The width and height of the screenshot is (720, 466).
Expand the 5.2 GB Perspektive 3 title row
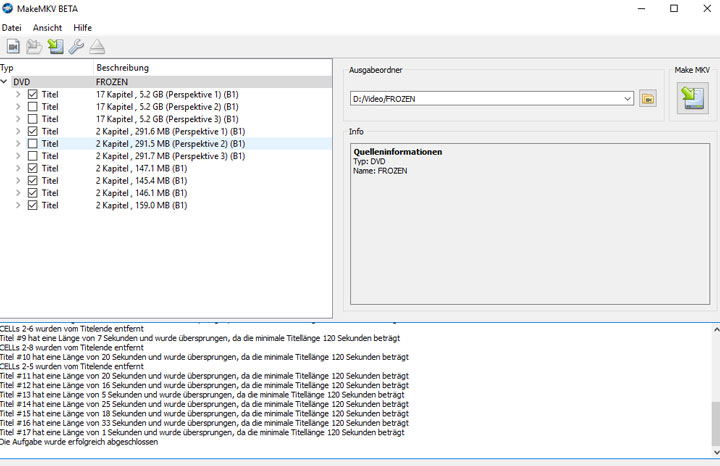pyautogui.click(x=18, y=119)
